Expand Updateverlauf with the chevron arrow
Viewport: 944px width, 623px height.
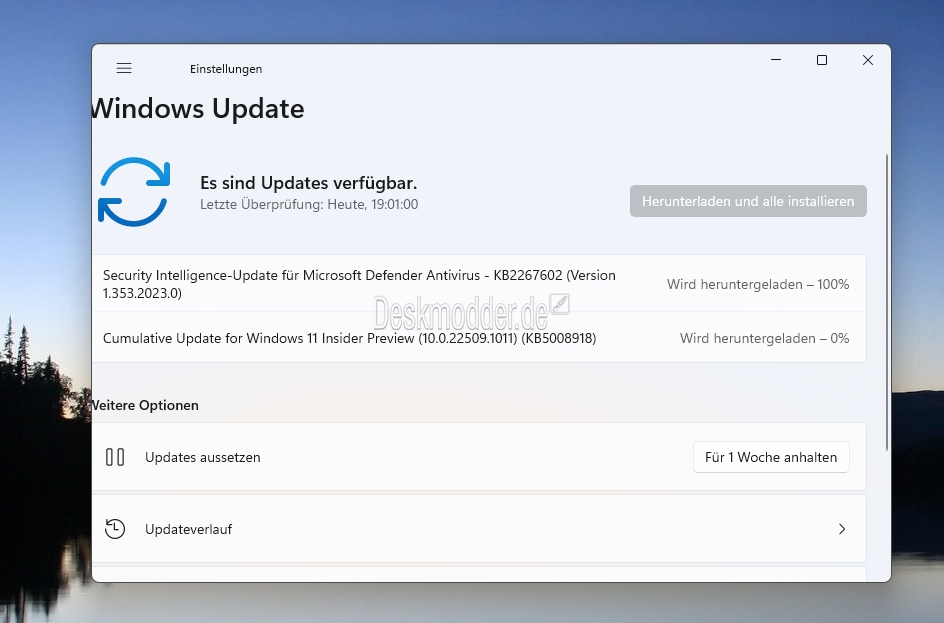[842, 529]
